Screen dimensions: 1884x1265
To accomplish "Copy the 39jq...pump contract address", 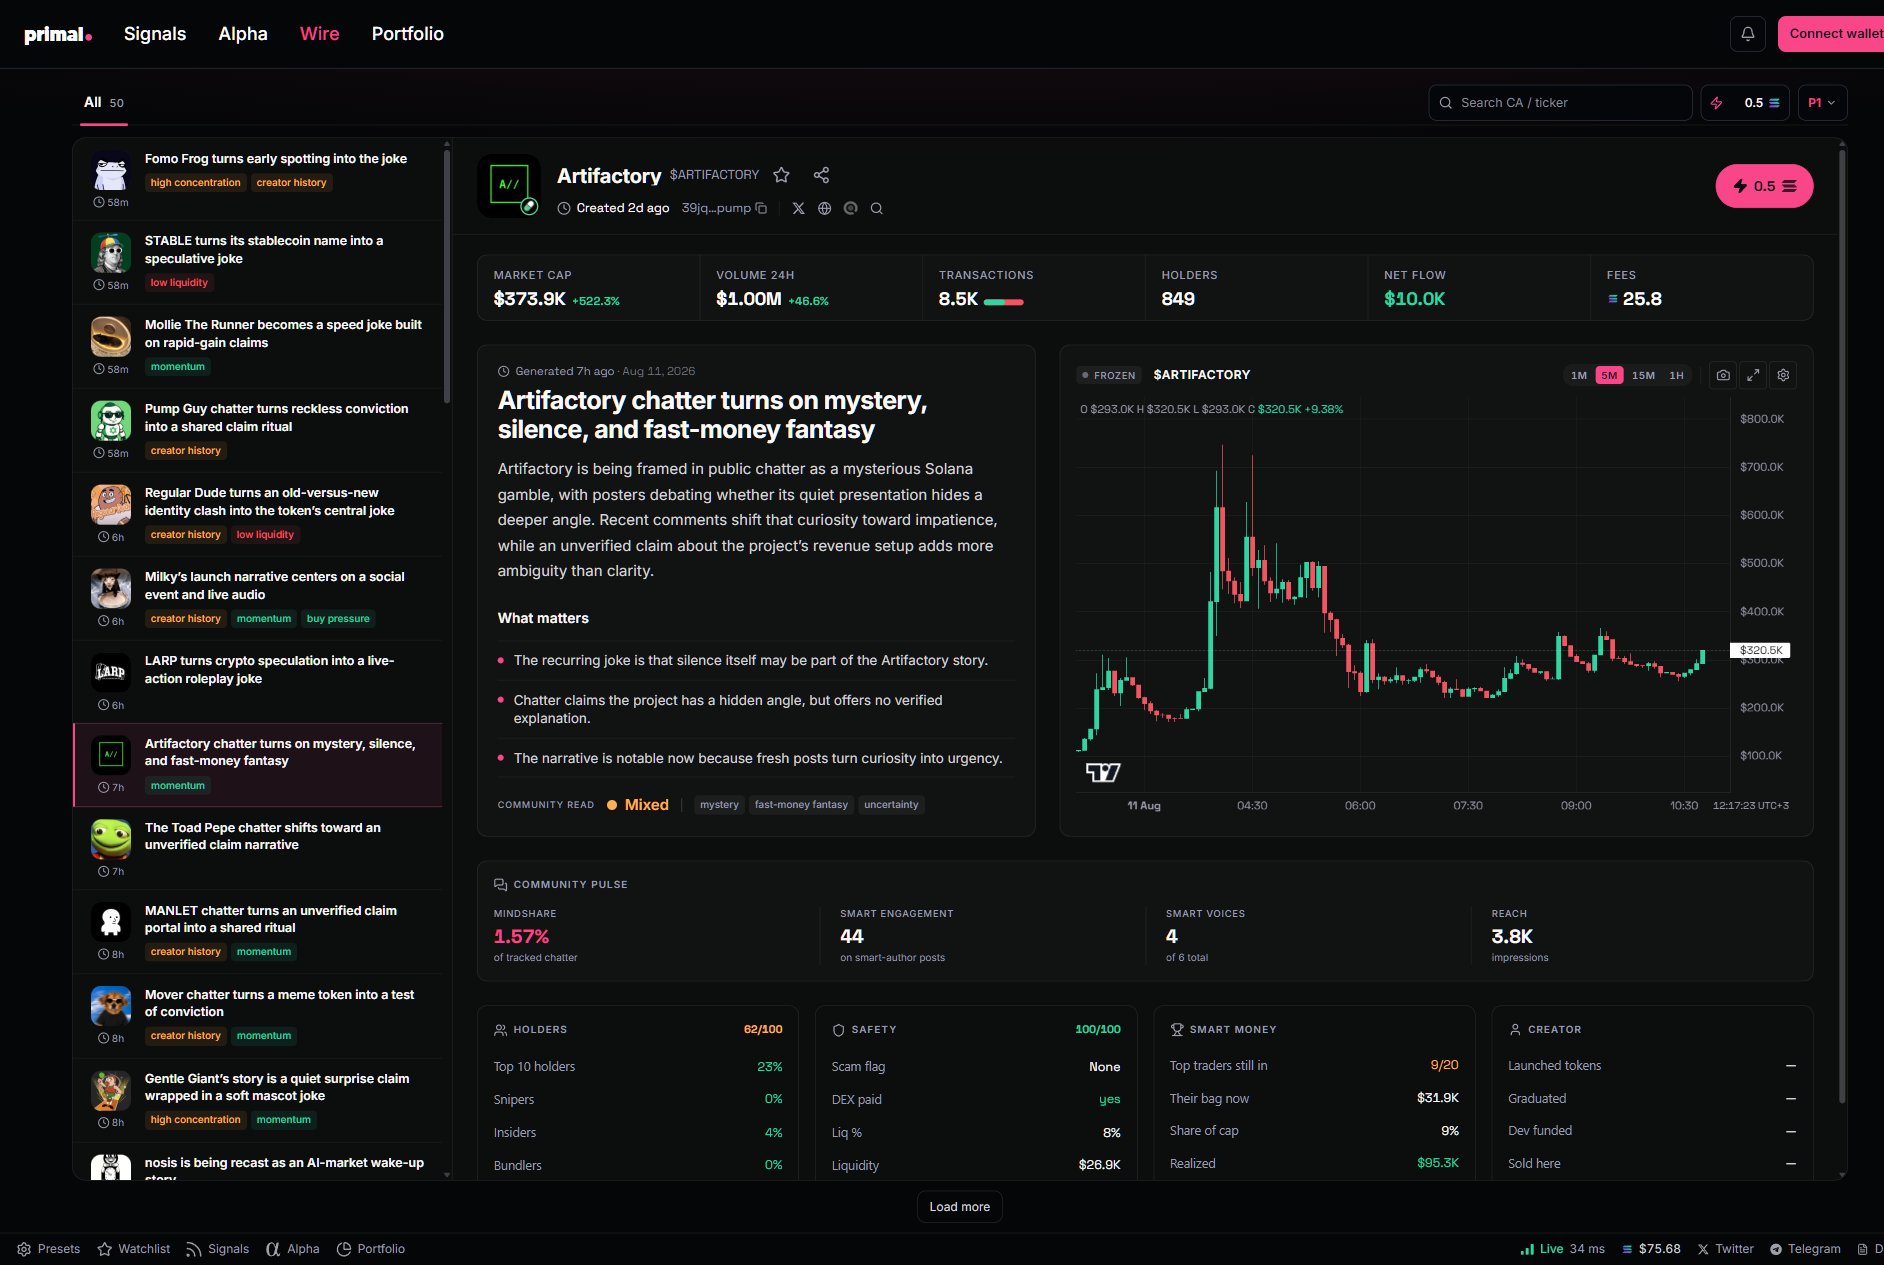I will [x=761, y=208].
